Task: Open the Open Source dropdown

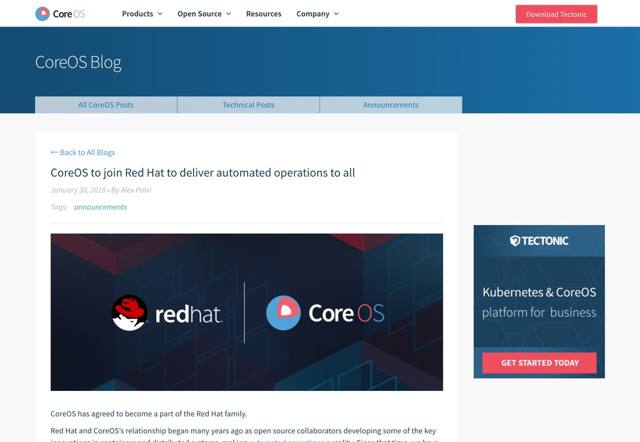Action: (203, 14)
